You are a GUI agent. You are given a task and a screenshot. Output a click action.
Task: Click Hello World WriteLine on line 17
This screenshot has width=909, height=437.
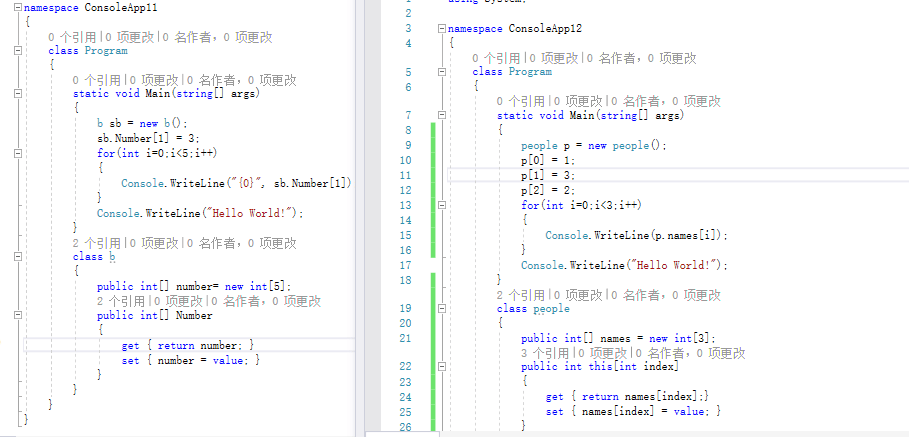624,265
